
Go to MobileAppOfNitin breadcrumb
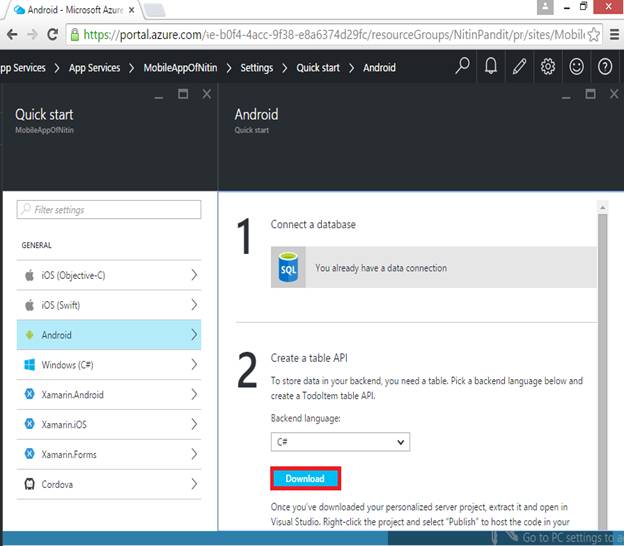click(x=180, y=68)
